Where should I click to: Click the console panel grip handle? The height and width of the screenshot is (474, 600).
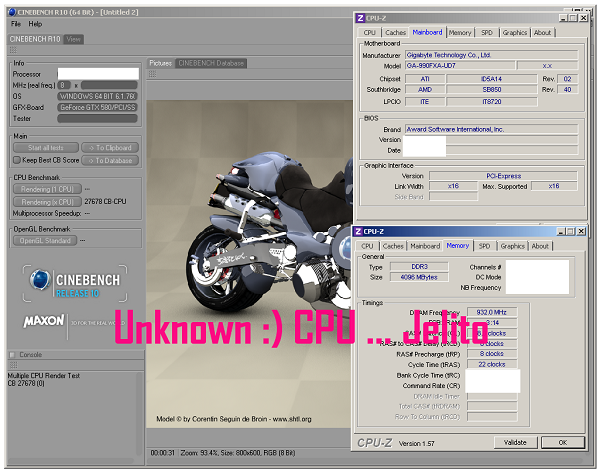13,365
